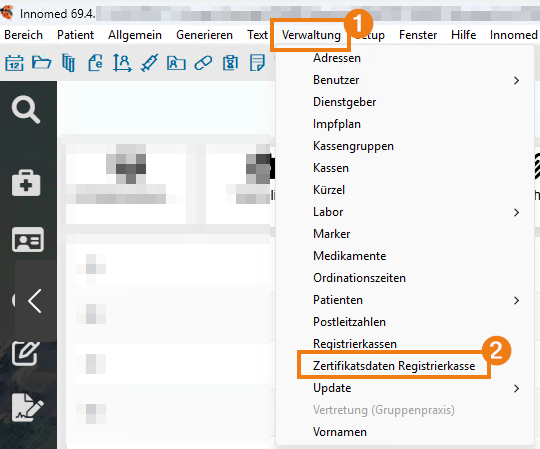540x449 pixels.
Task: Click the clipboard patient toolbar icon
Action: [230, 63]
